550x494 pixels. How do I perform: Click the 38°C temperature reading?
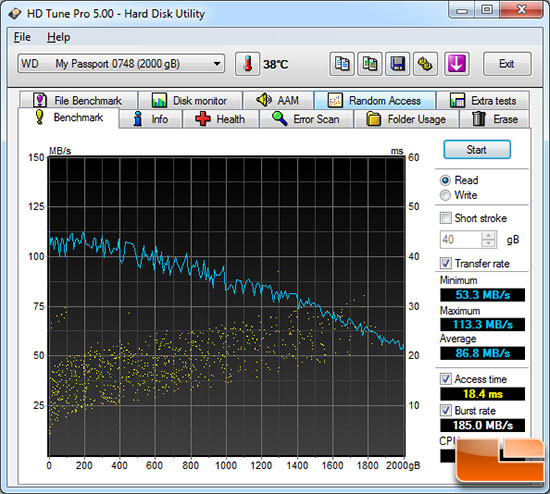tap(276, 65)
